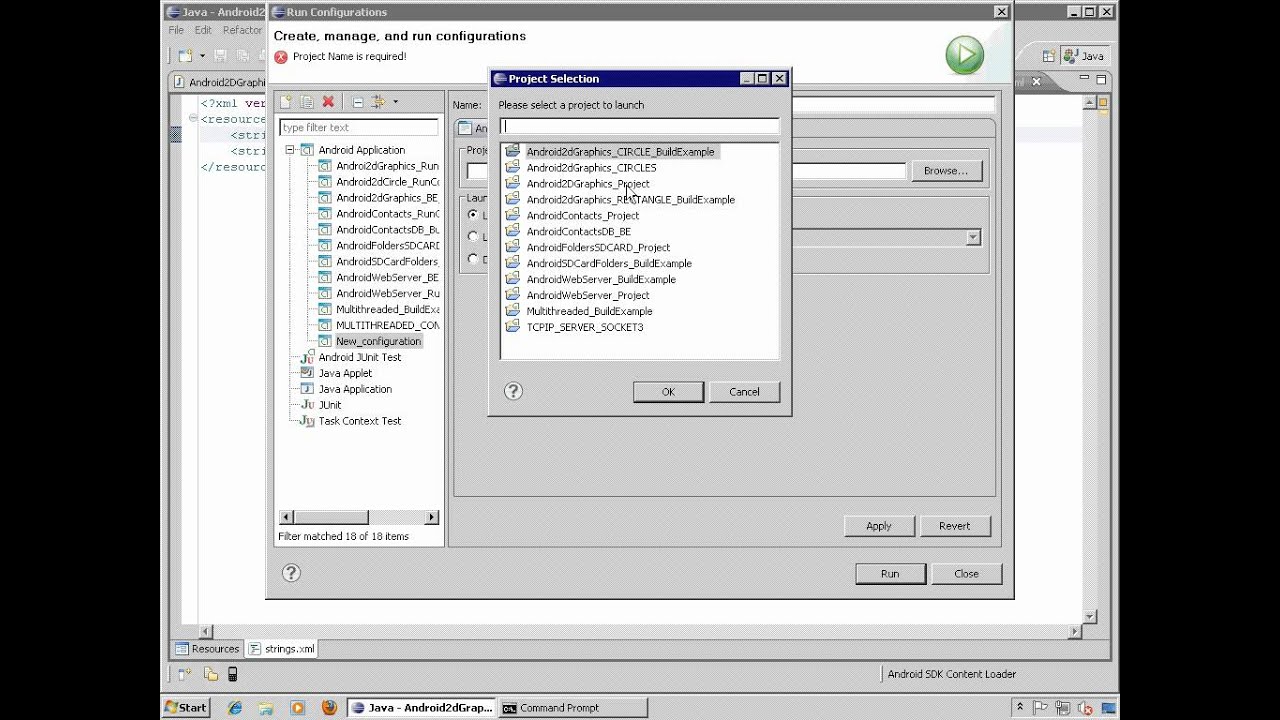Open the launch activity combo box dropdown
Image resolution: width=1280 pixels, height=720 pixels.
(972, 238)
